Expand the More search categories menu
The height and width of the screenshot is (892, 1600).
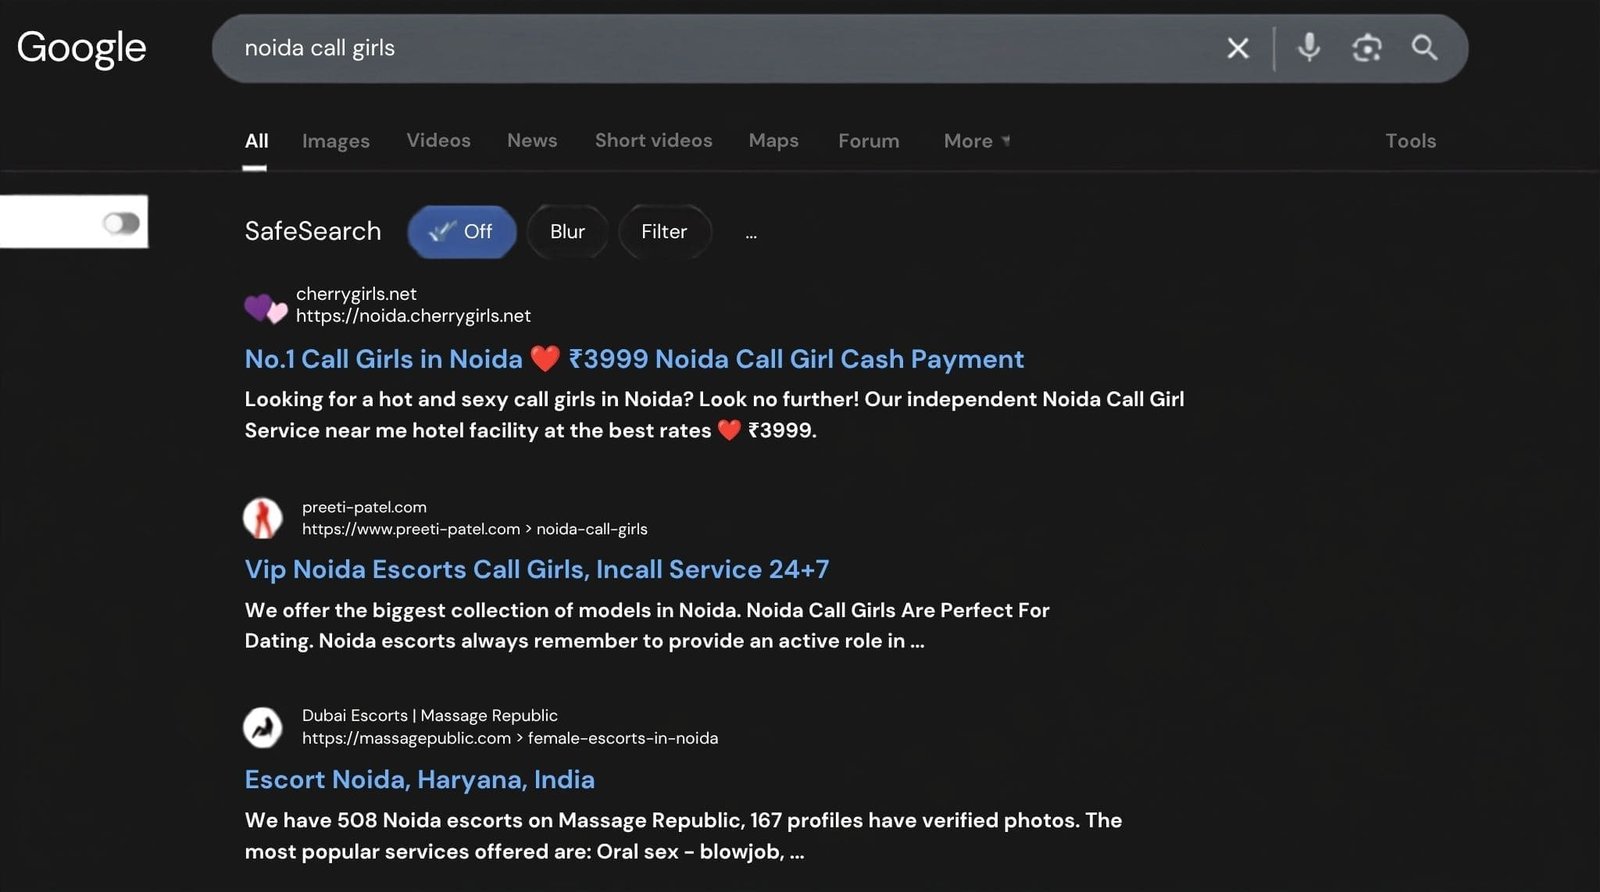click(977, 141)
